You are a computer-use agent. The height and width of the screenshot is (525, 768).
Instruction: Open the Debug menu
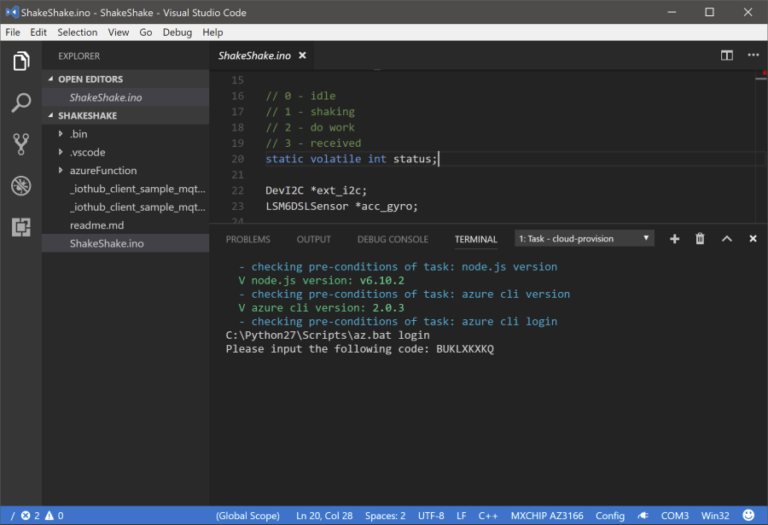click(177, 32)
